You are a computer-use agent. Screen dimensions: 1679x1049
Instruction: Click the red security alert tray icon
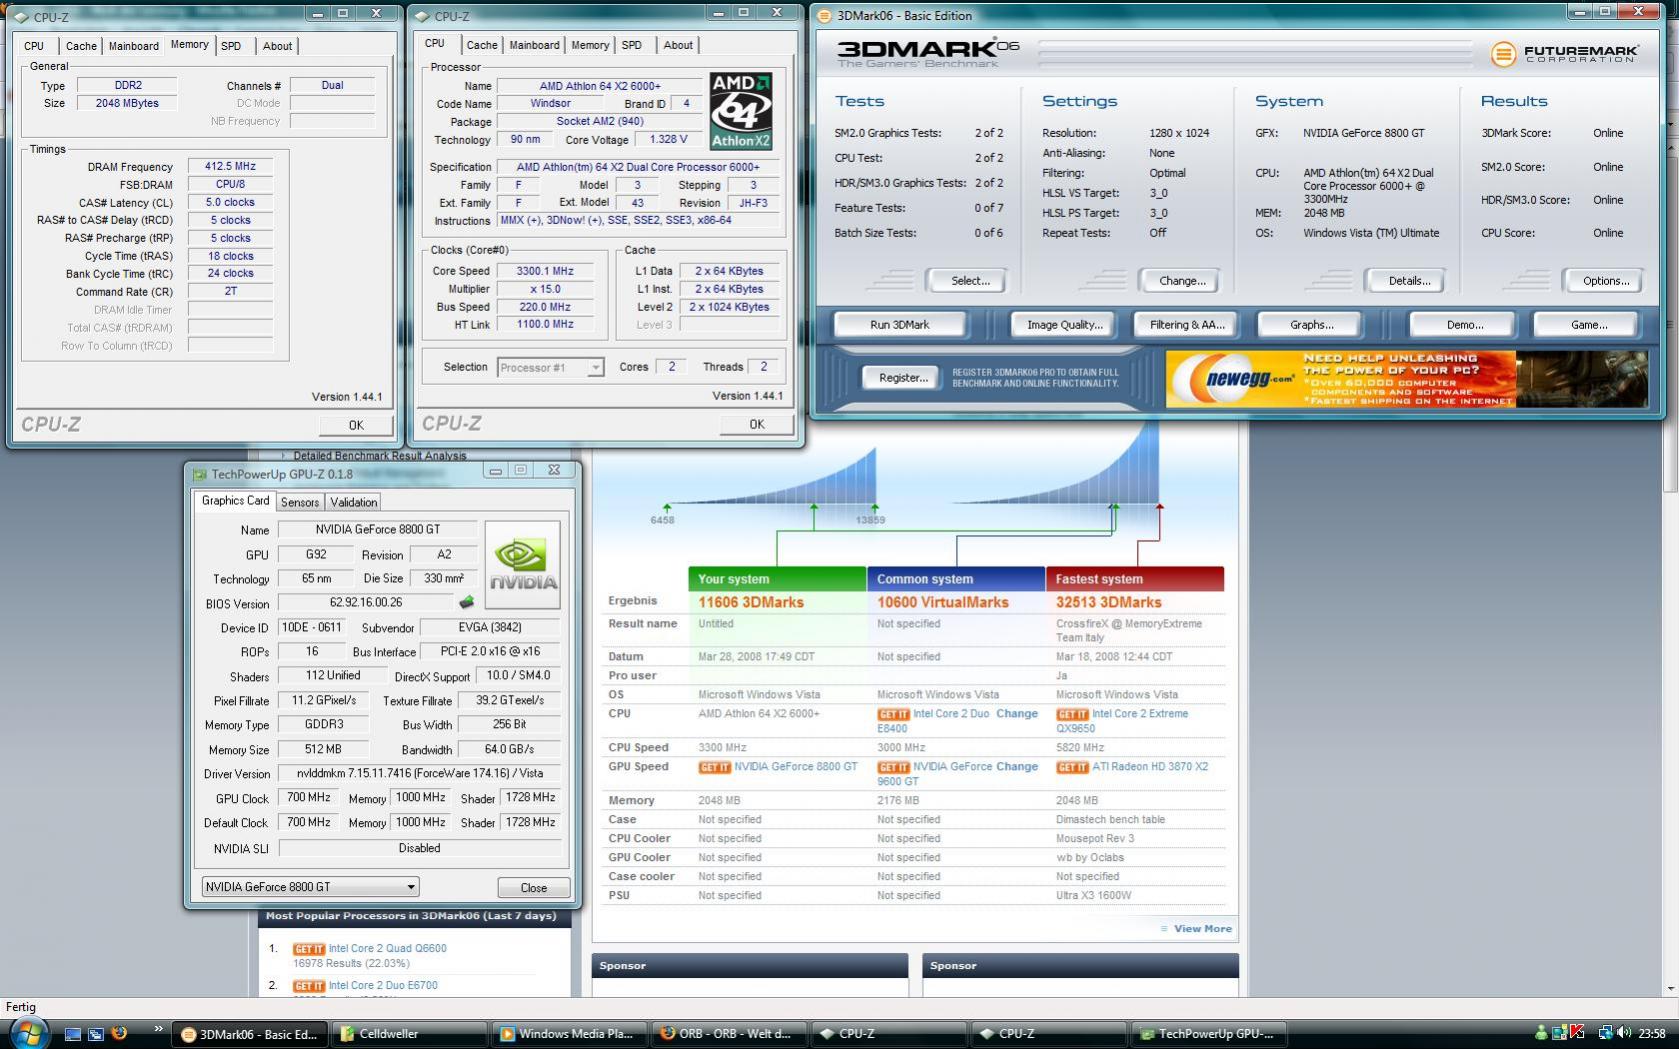[1576, 1032]
